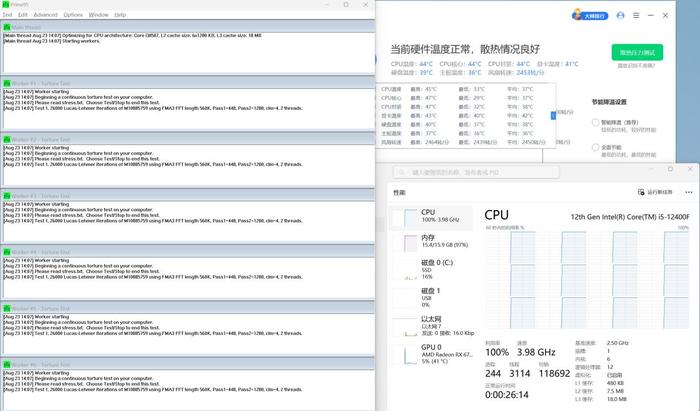The height and width of the screenshot is (411, 700).
Task: Click the processes count '244'
Action: (493, 374)
